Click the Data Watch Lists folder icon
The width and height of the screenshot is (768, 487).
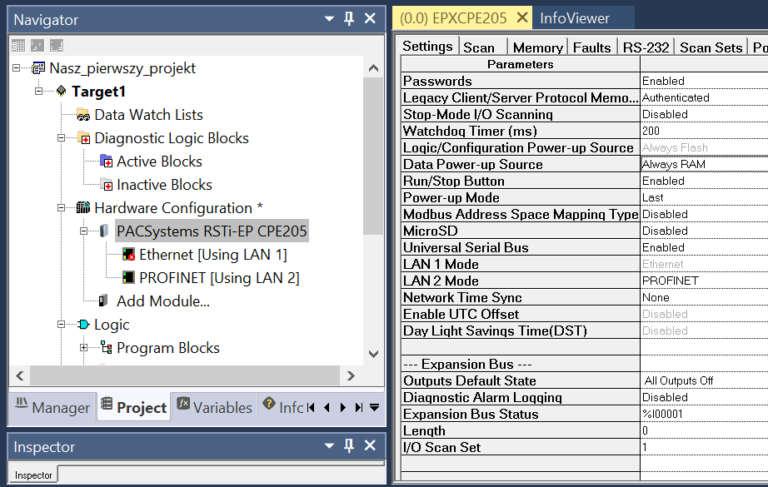tap(84, 115)
